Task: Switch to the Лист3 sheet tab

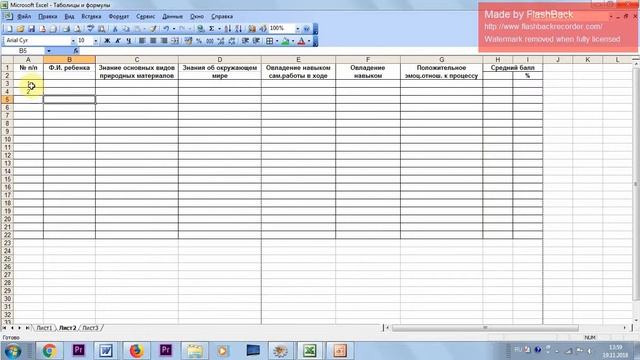Action: [x=90, y=328]
